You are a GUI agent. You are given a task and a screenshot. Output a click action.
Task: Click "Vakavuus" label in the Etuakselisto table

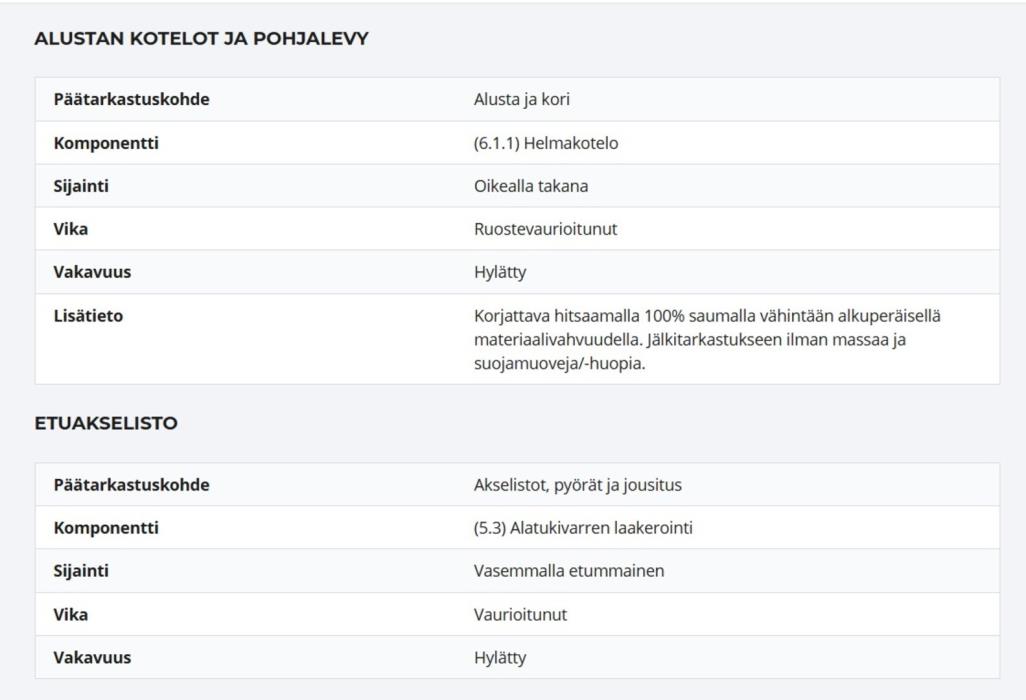(x=92, y=658)
